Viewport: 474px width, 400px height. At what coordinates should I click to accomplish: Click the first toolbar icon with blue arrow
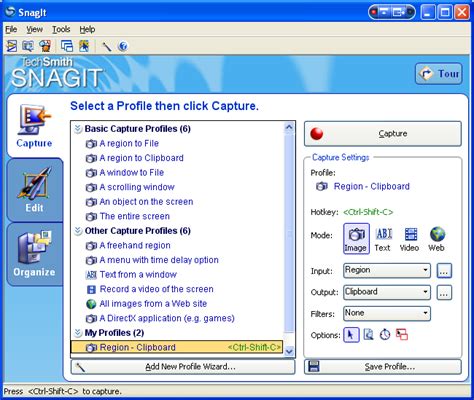(12, 46)
